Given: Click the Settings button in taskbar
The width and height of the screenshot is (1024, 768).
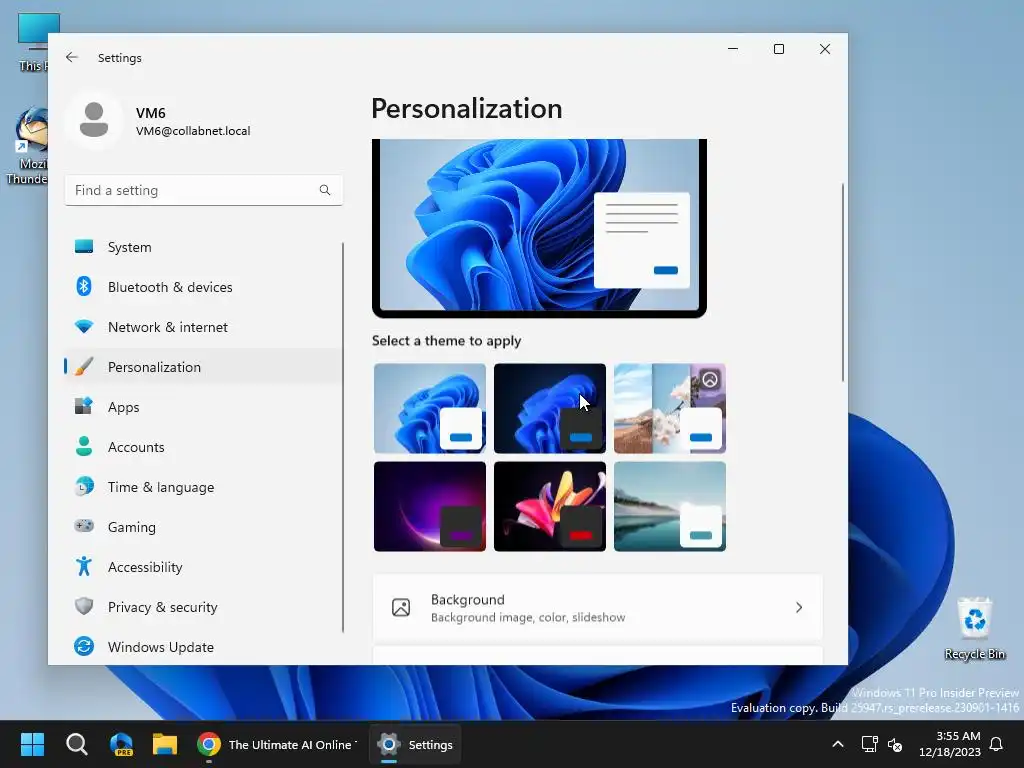Looking at the screenshot, I should coord(415,744).
